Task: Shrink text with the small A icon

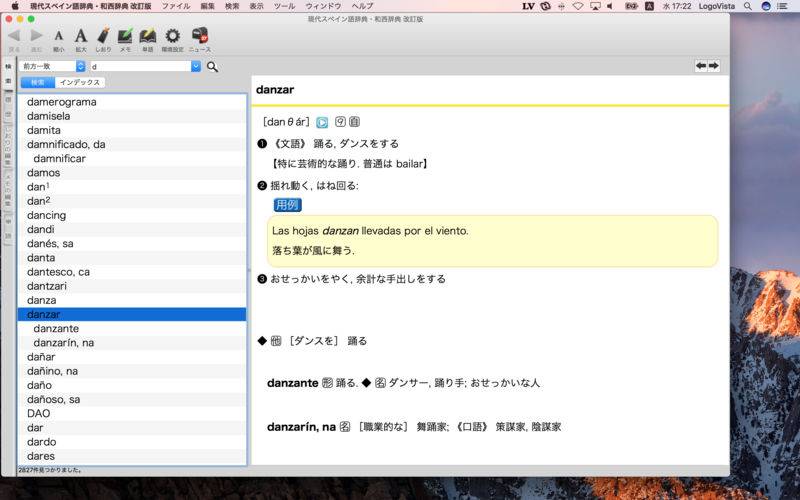Action: [59, 36]
